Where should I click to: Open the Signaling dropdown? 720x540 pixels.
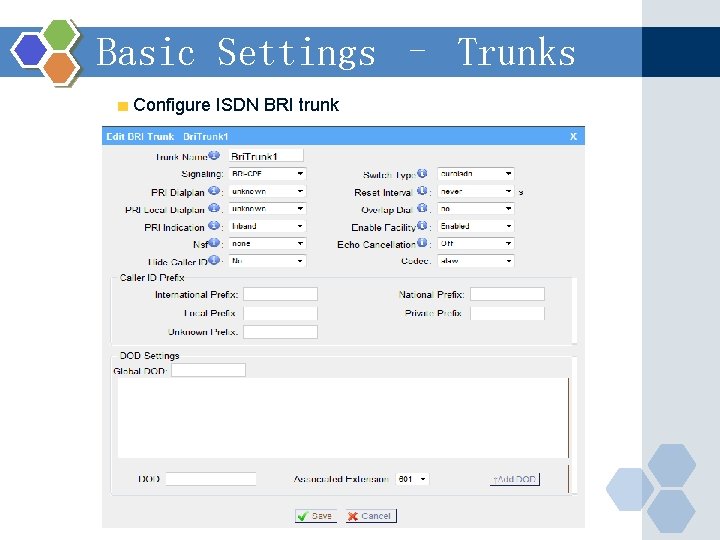[267, 174]
